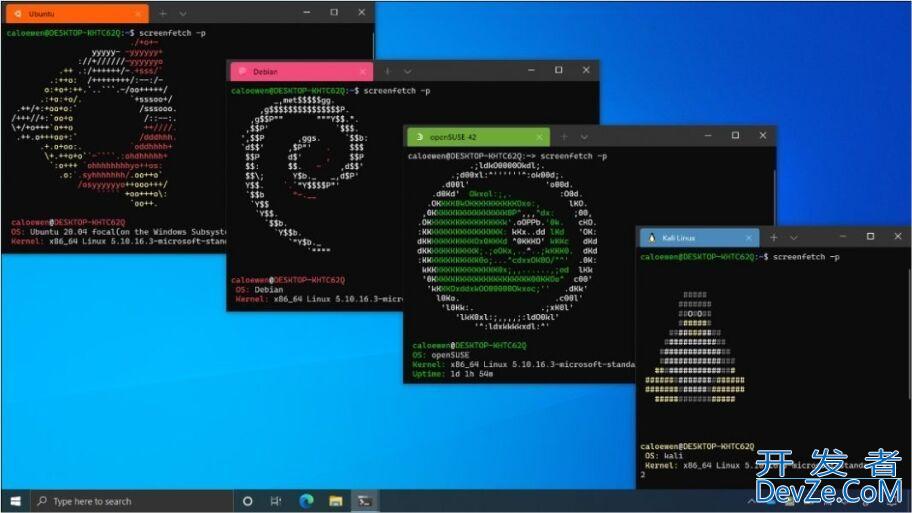Open Cortana from the taskbar
The width and height of the screenshot is (912, 513).
[x=248, y=501]
